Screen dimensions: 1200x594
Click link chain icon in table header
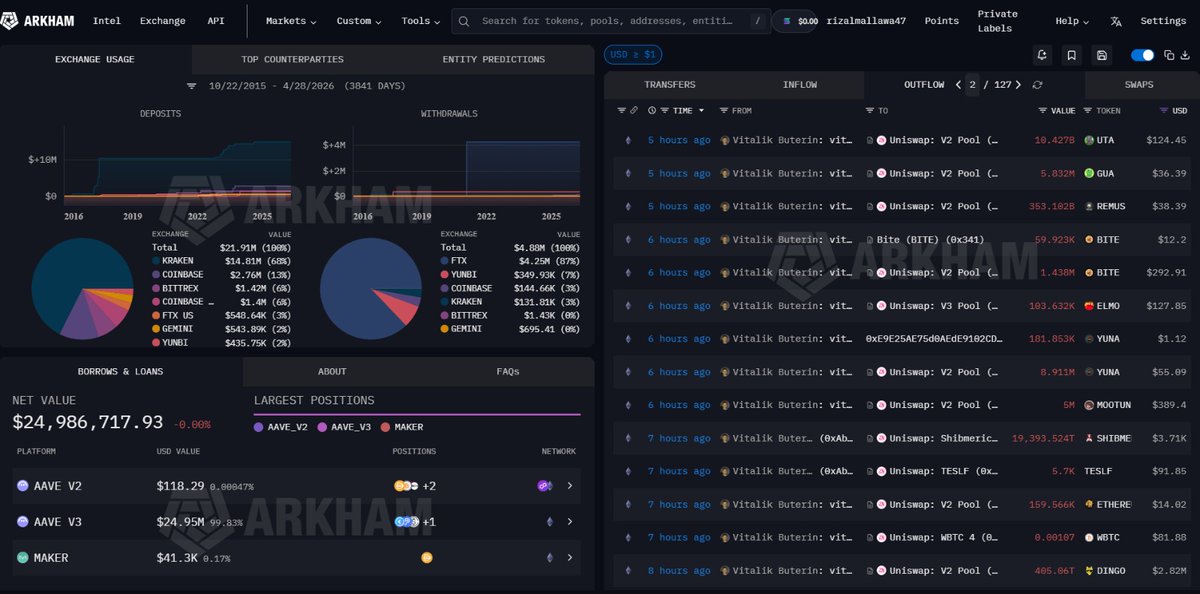(x=633, y=110)
